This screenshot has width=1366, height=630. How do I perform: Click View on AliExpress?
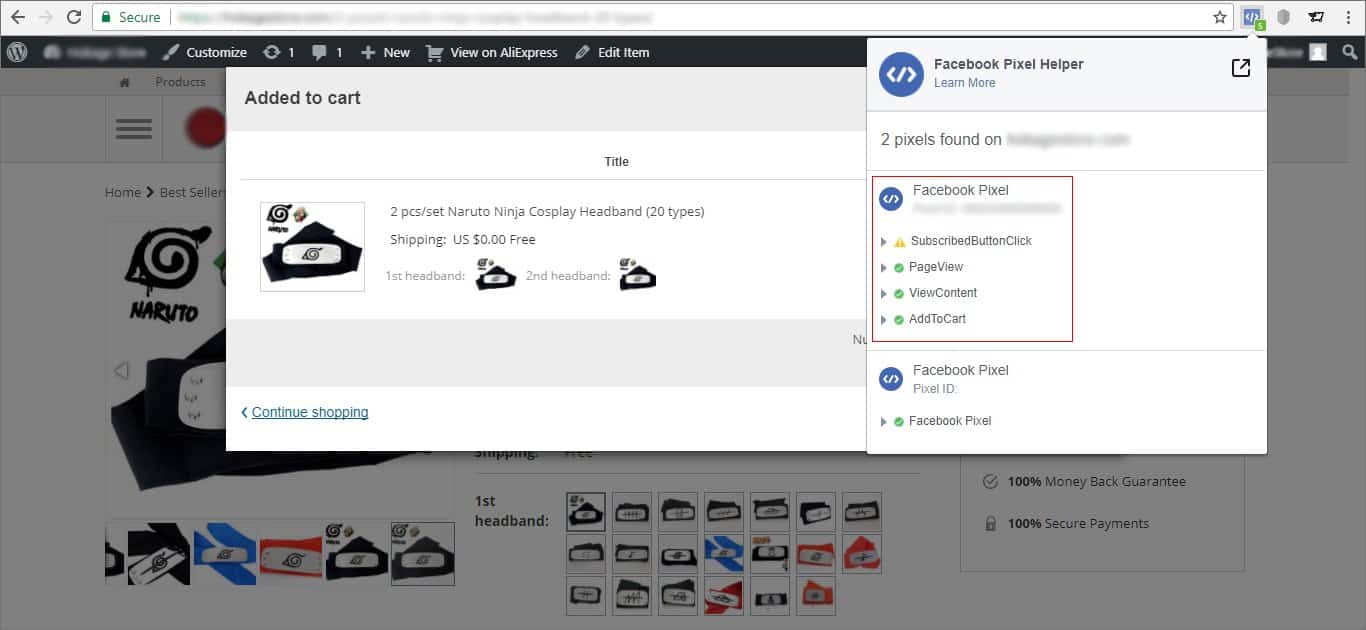click(x=492, y=52)
